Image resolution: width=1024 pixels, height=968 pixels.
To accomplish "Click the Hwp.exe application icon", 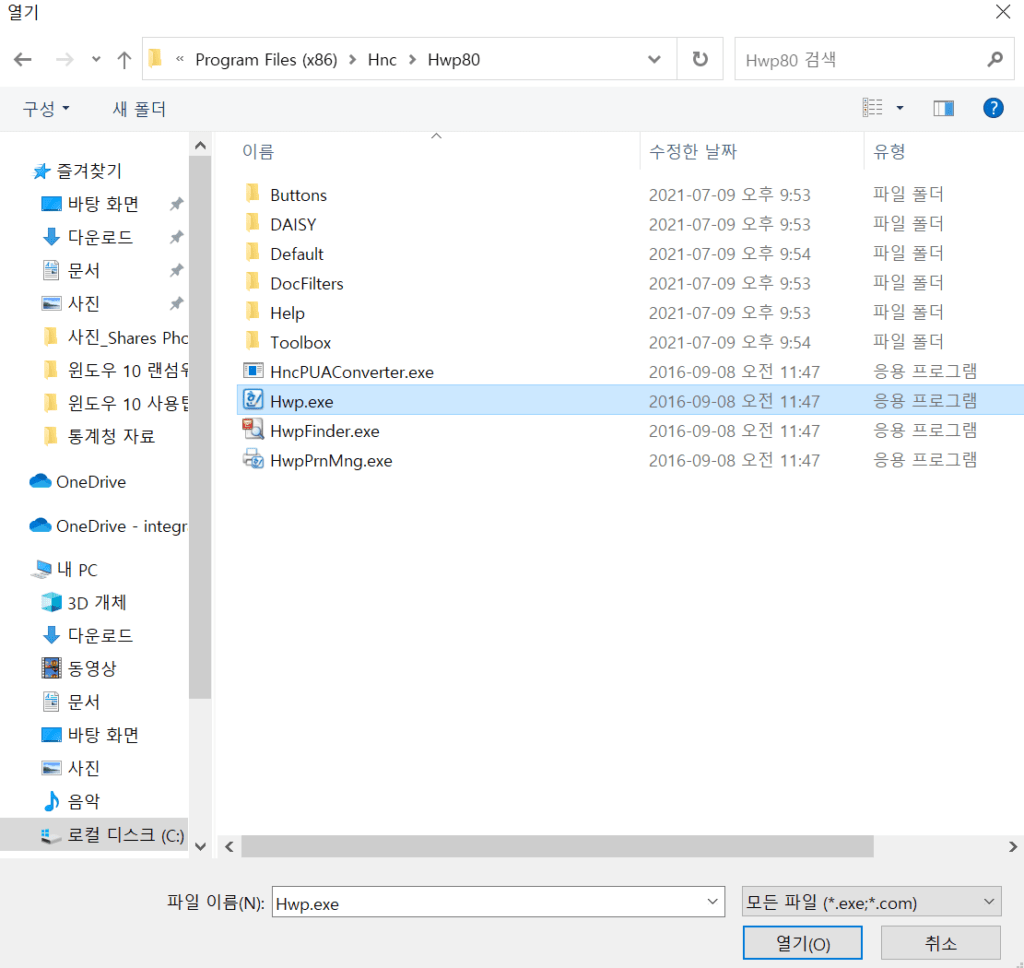I will [253, 401].
